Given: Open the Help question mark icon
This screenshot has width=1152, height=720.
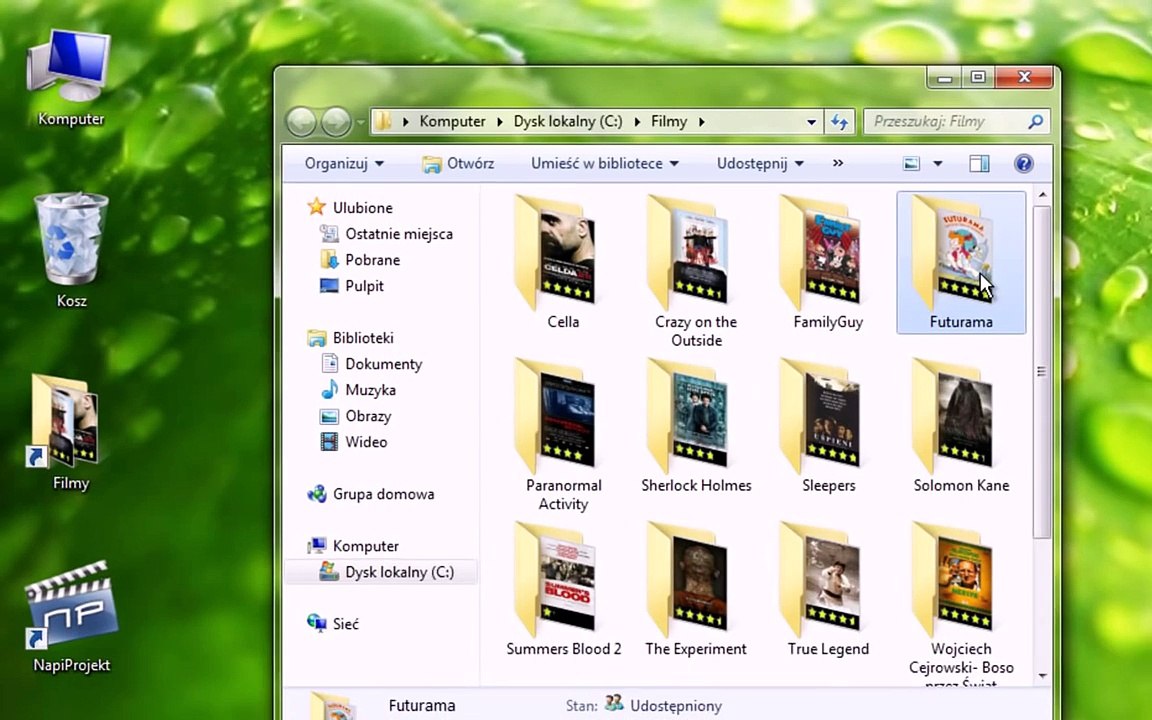Looking at the screenshot, I should (x=1023, y=163).
